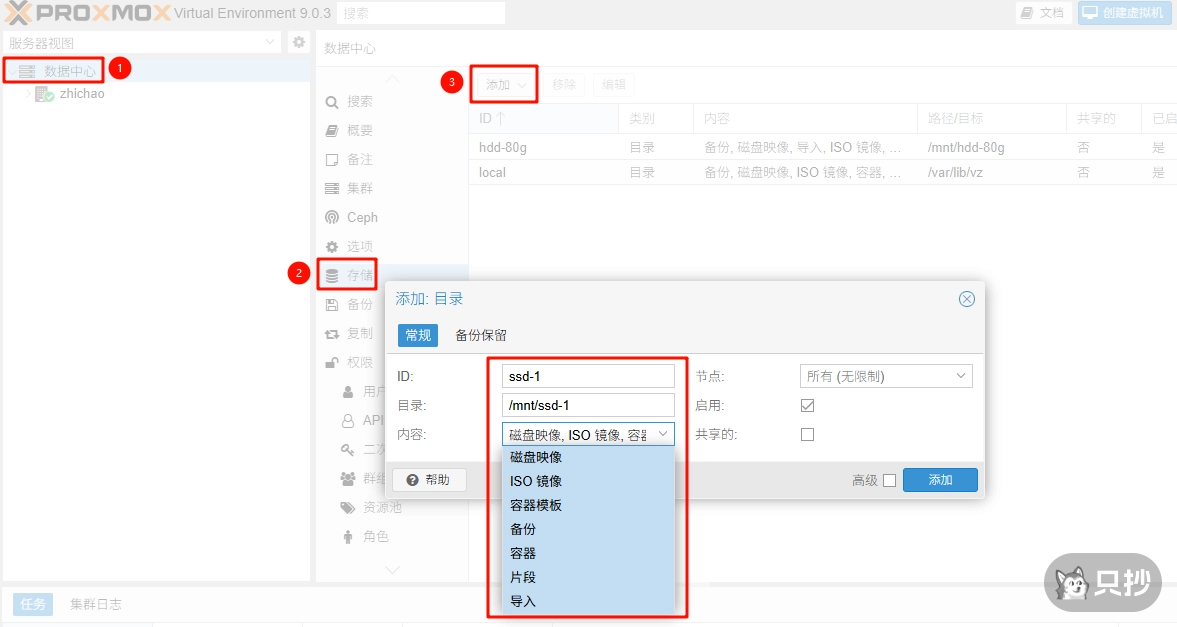Click the 集群 cluster icon in sidebar
The width and height of the screenshot is (1177, 627).
pyautogui.click(x=332, y=188)
